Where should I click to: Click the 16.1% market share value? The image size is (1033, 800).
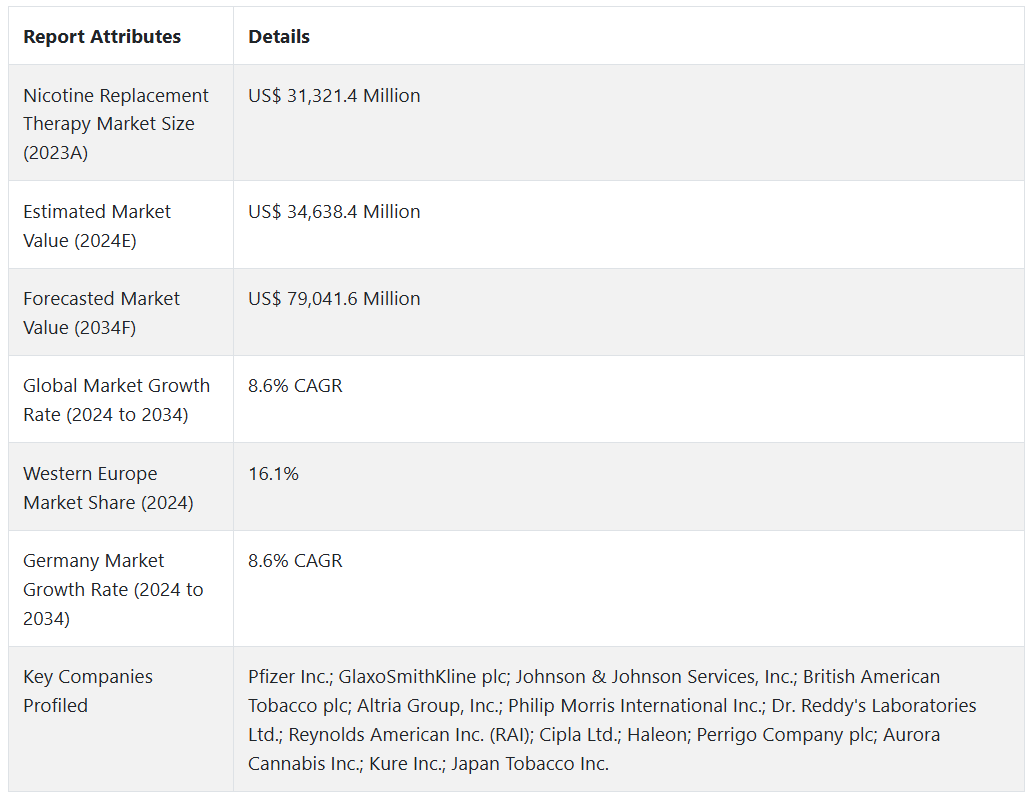[273, 474]
